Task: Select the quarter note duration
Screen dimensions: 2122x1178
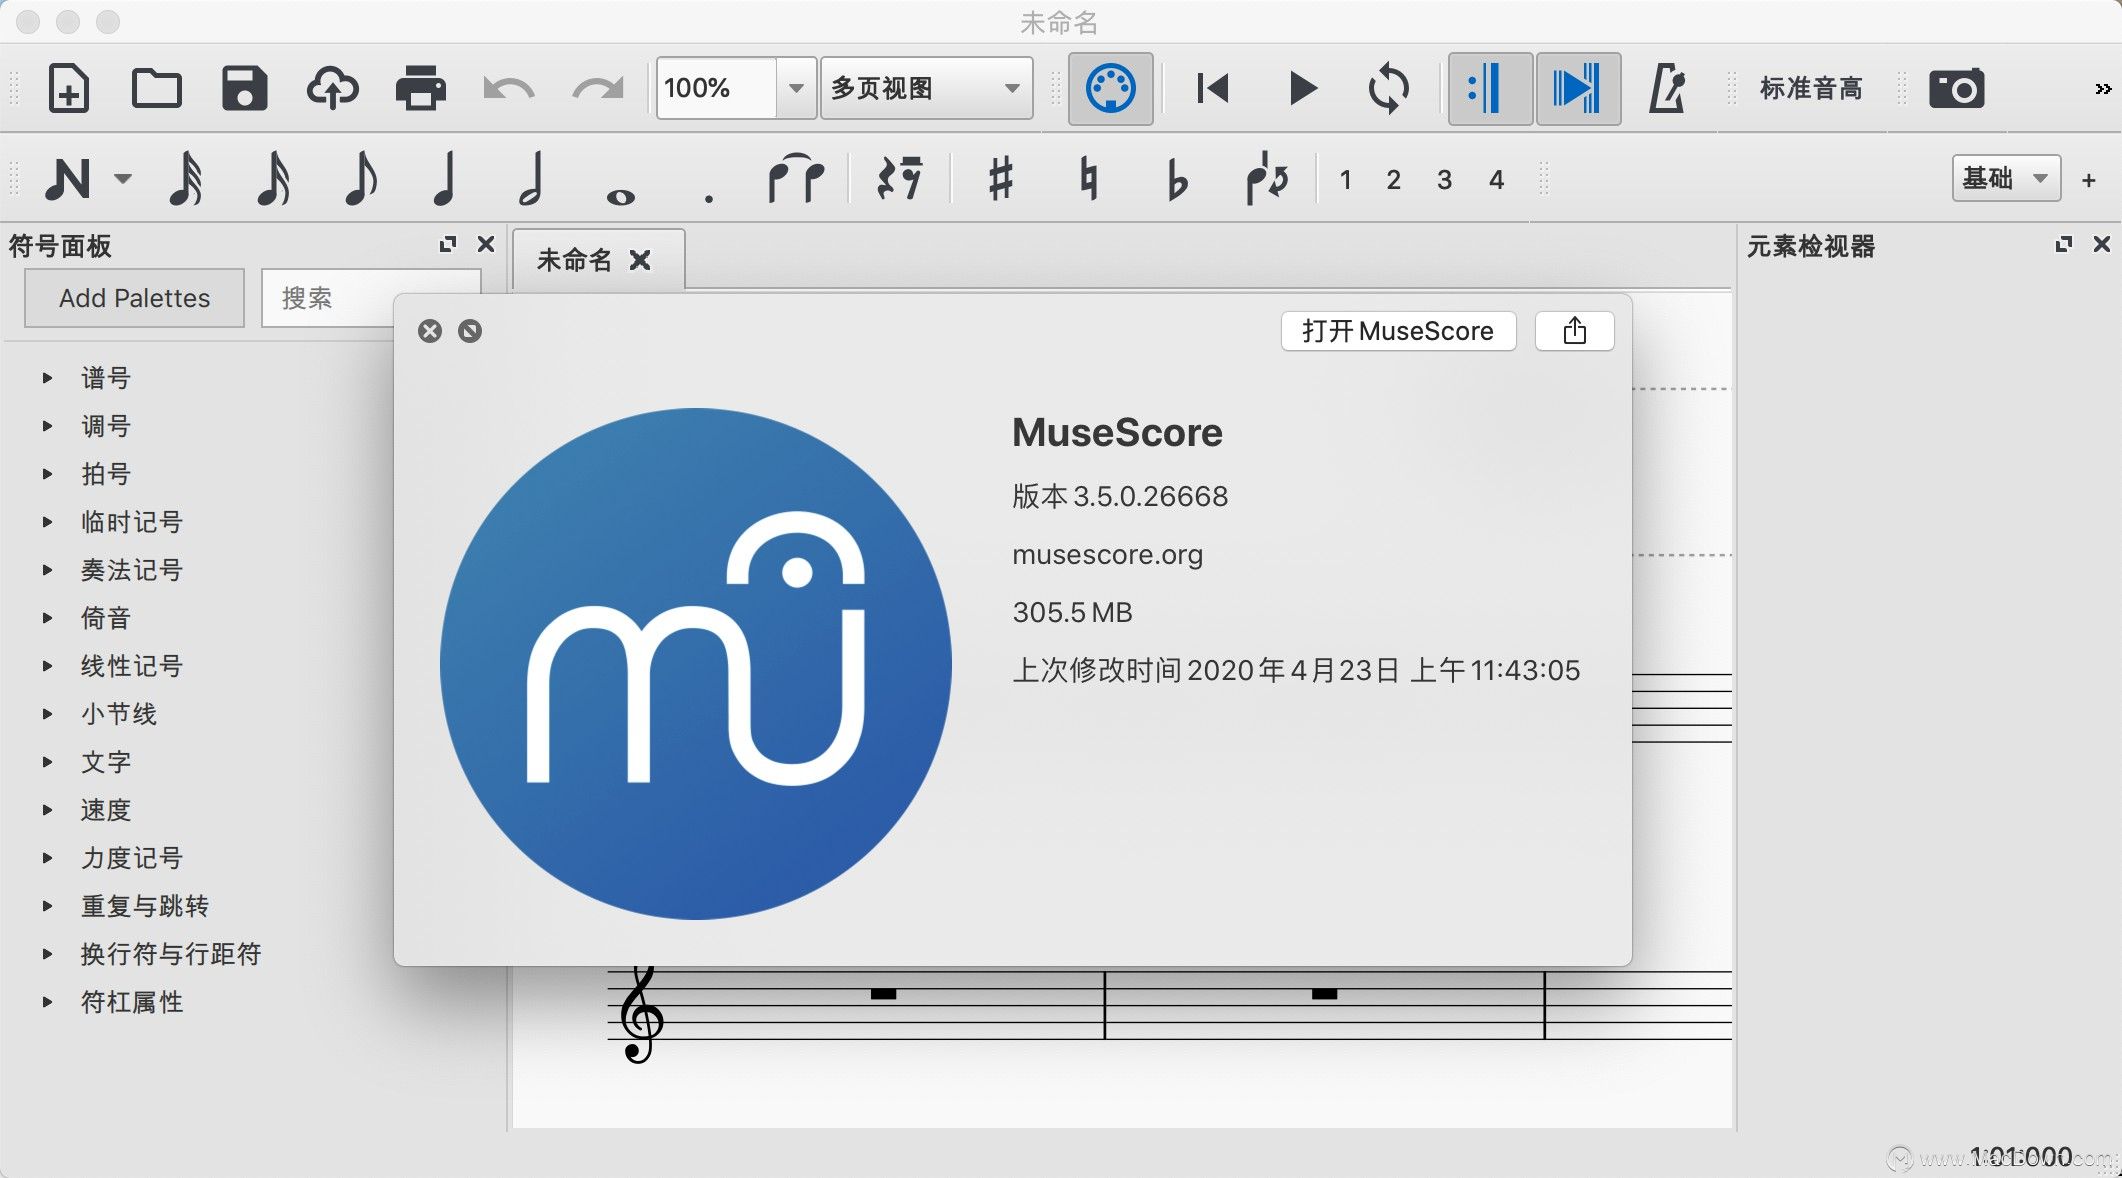Action: [x=445, y=179]
